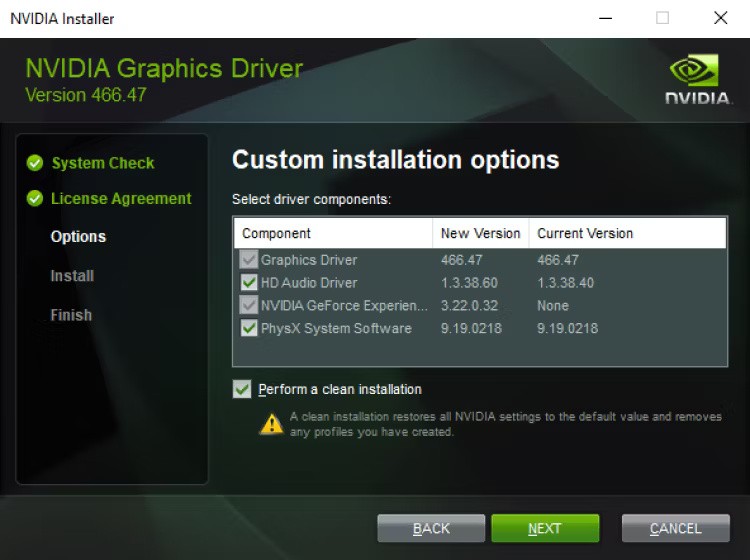Click the grayed Graphics Driver checkbox
This screenshot has height=560, width=750.
(249, 260)
